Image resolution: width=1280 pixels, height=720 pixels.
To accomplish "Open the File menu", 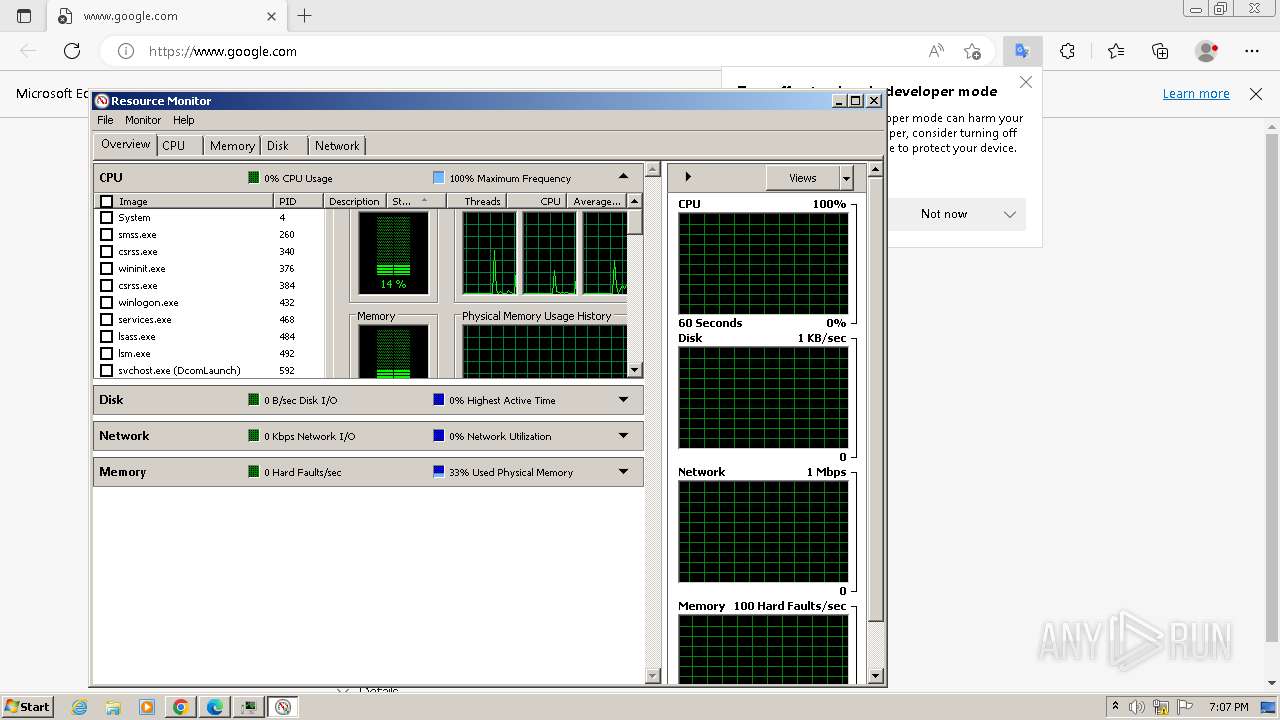I will tap(105, 120).
